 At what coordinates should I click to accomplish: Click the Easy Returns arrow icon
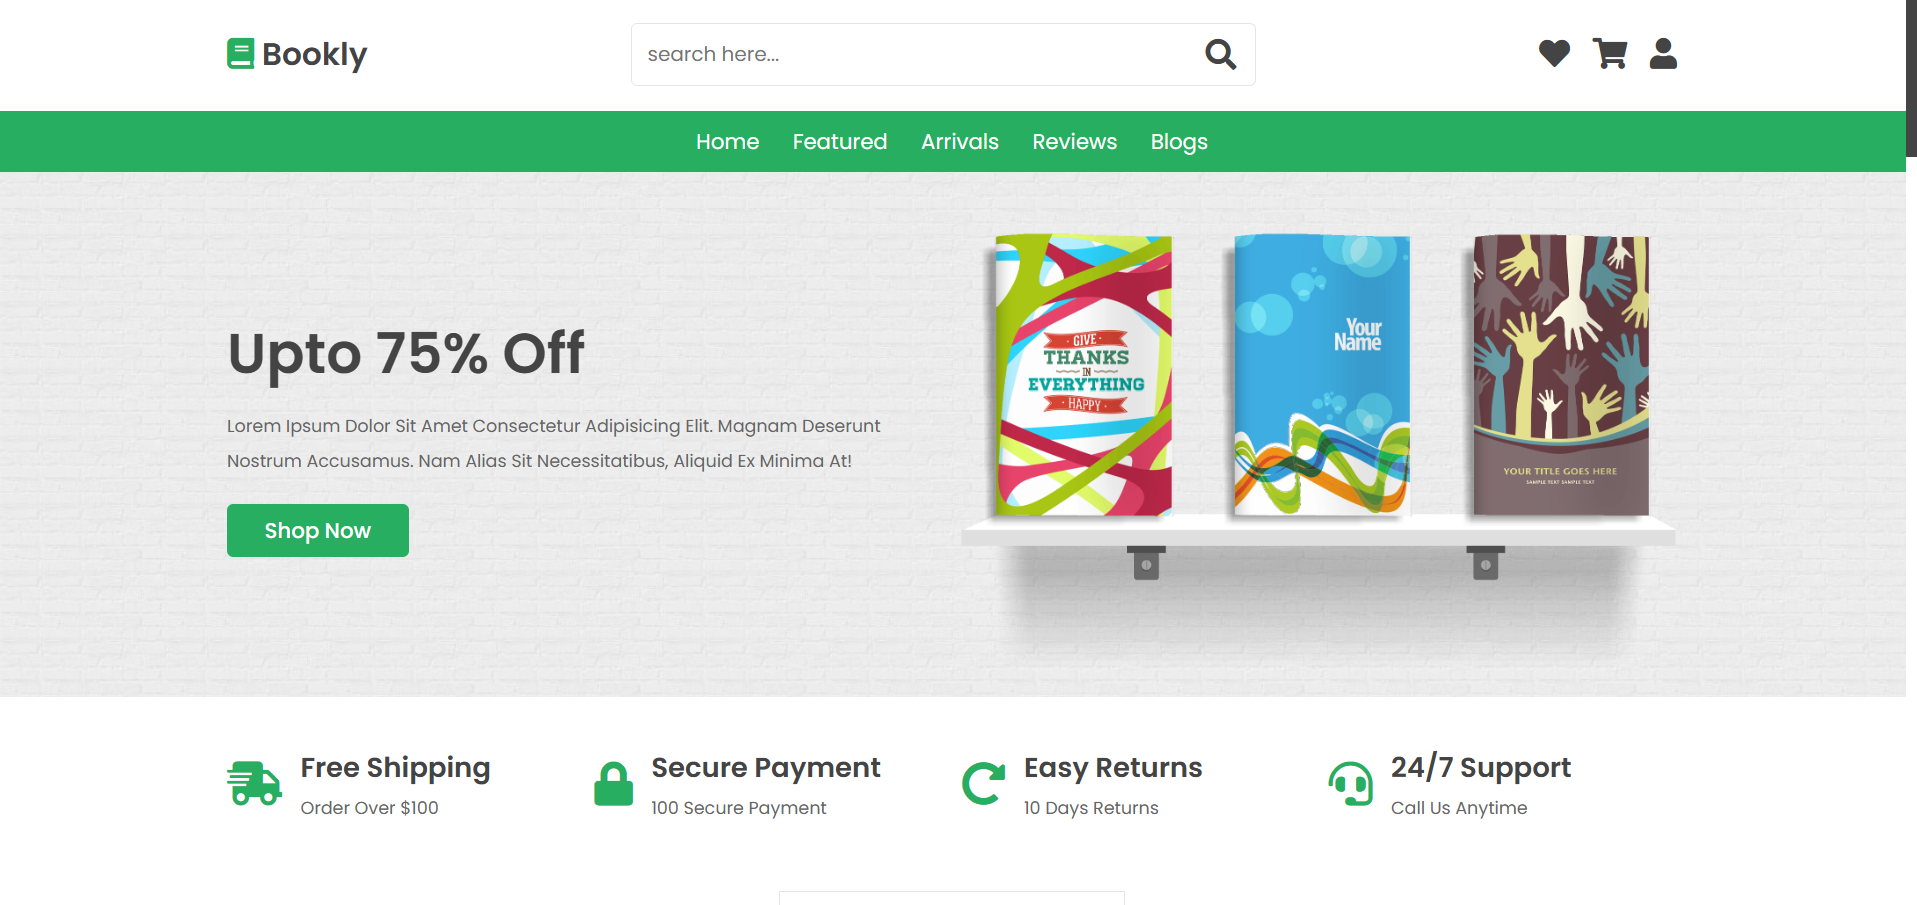pyautogui.click(x=983, y=783)
